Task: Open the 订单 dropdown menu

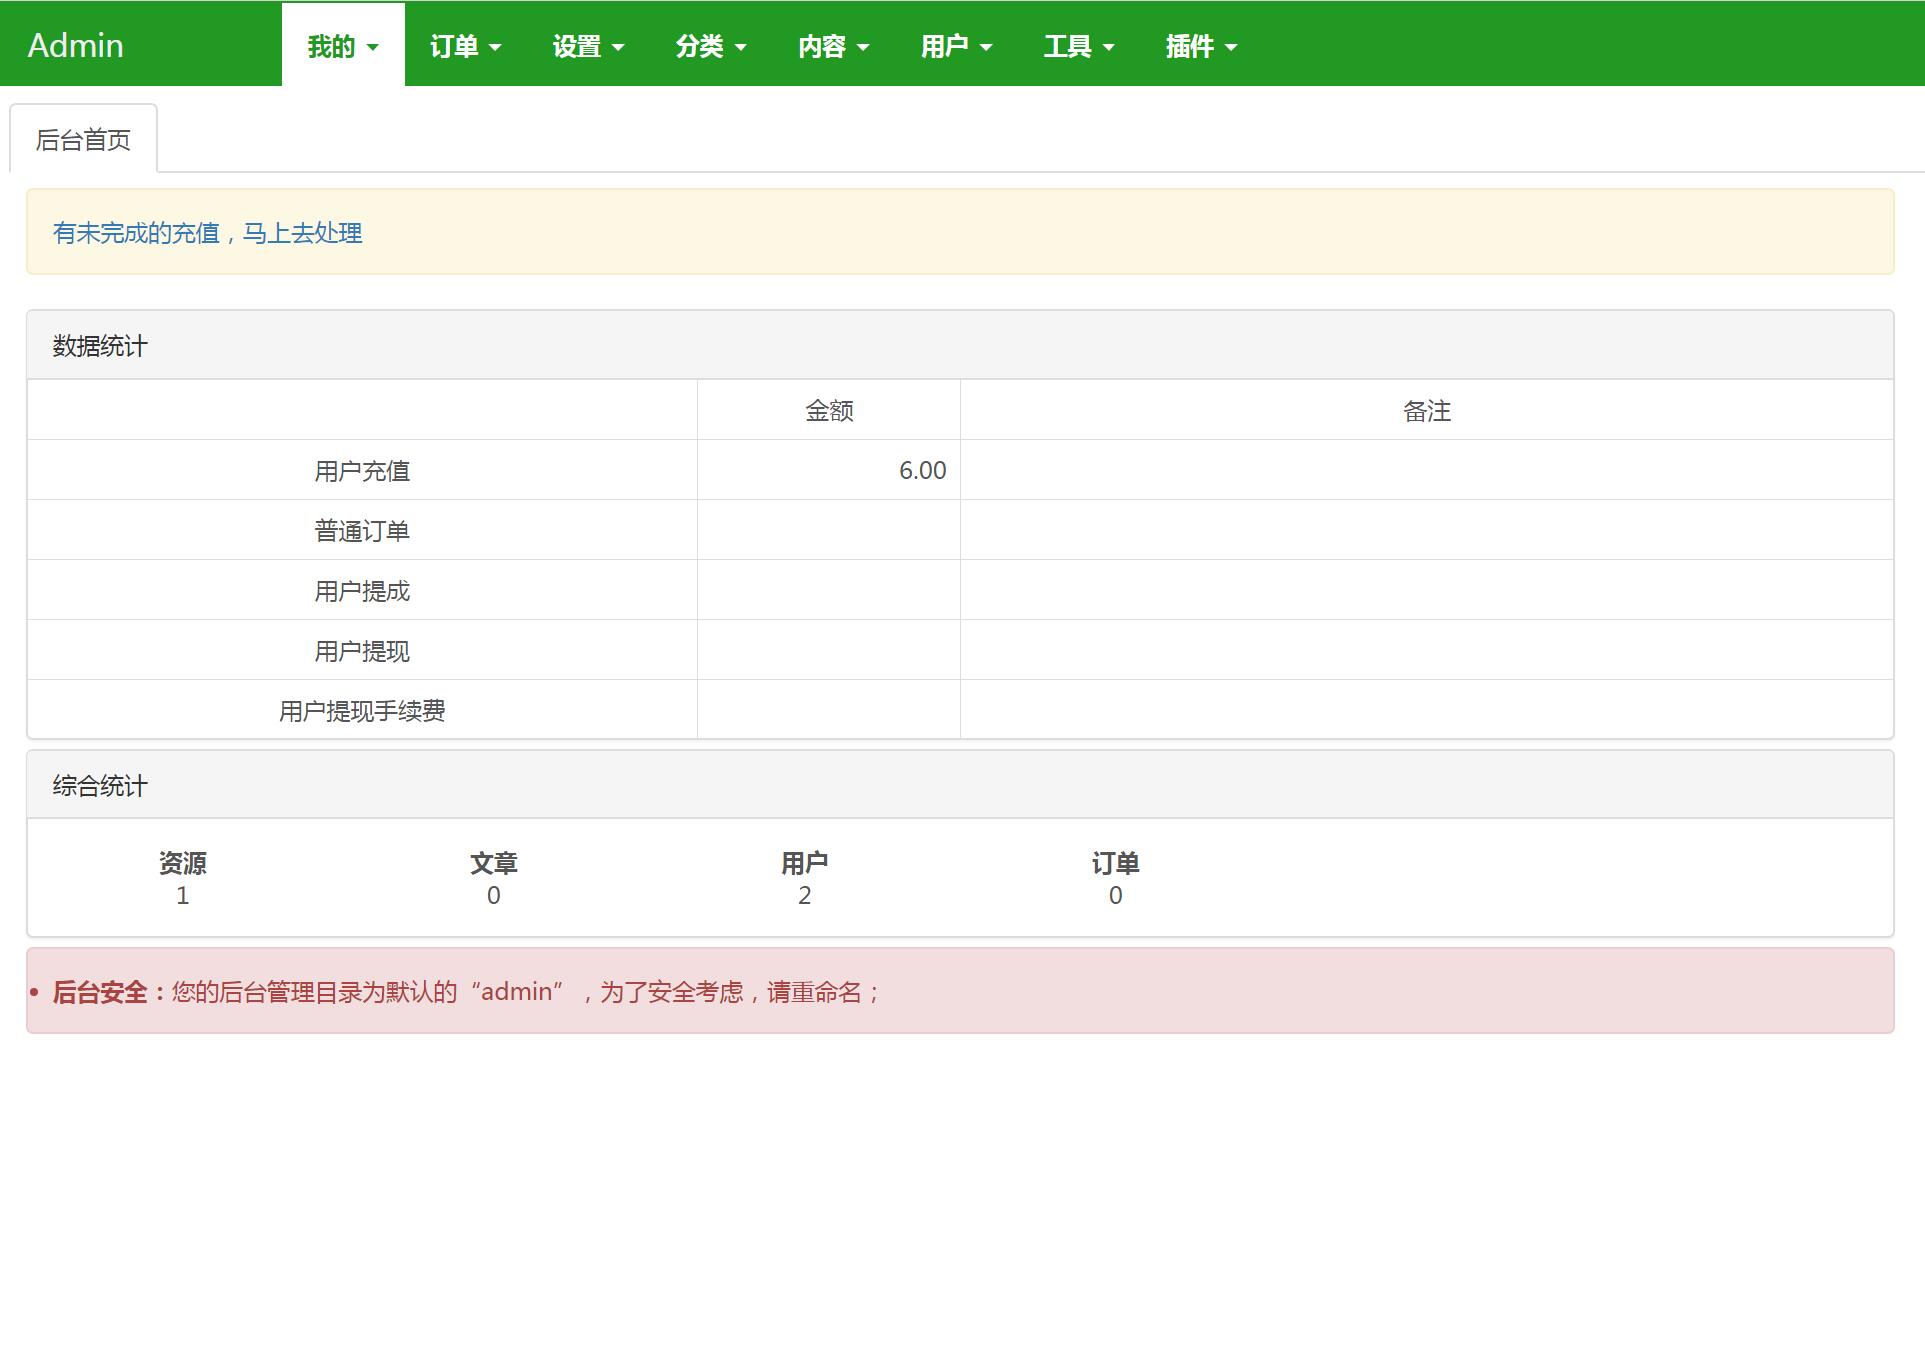Action: tap(466, 46)
